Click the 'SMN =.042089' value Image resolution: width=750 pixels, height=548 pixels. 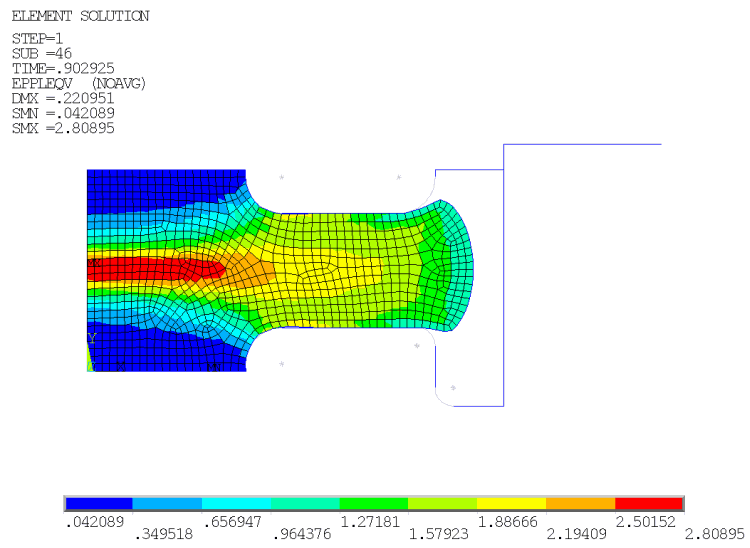(63, 113)
